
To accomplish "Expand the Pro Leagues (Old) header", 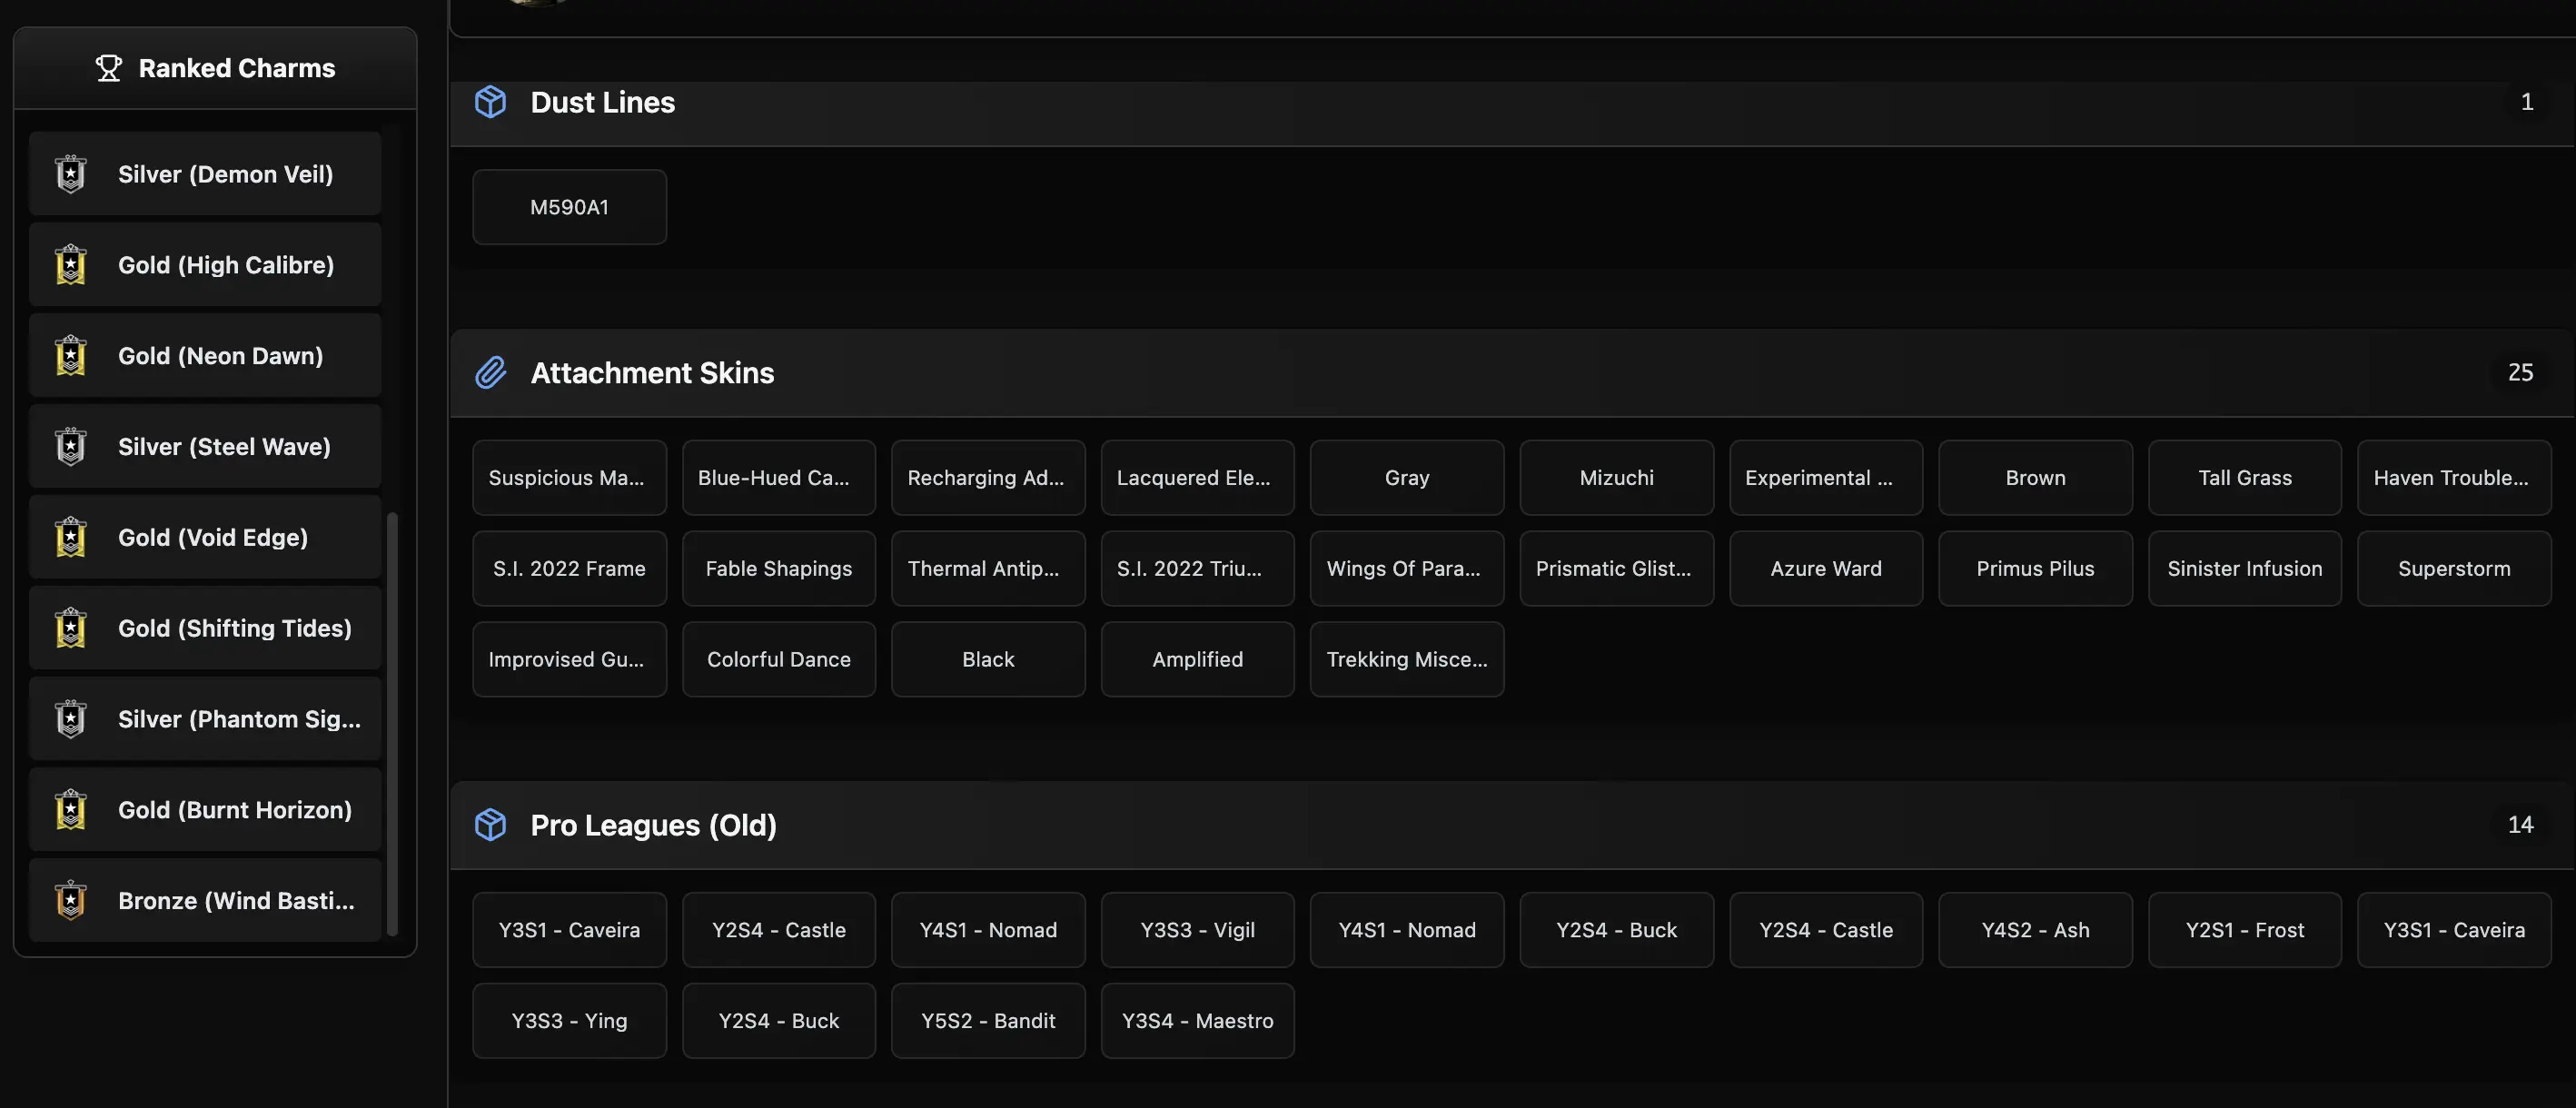I will [x=1500, y=825].
